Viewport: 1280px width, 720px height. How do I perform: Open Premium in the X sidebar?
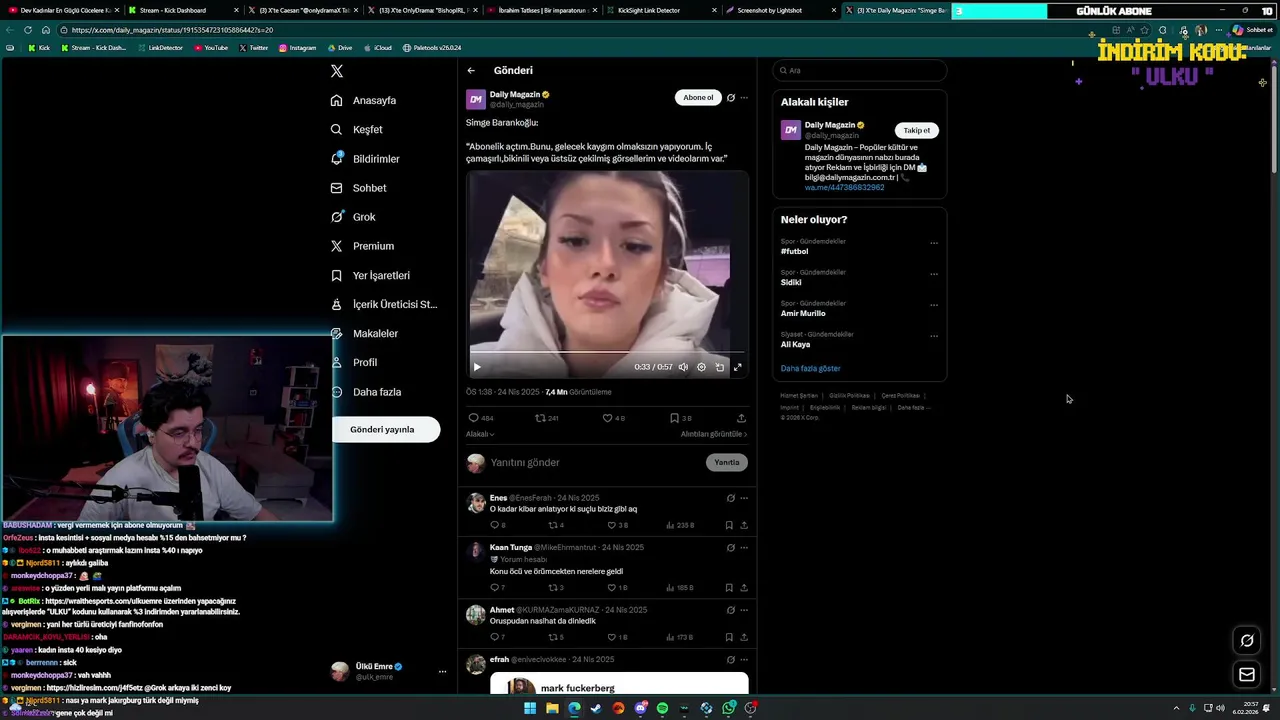pyautogui.click(x=362, y=246)
